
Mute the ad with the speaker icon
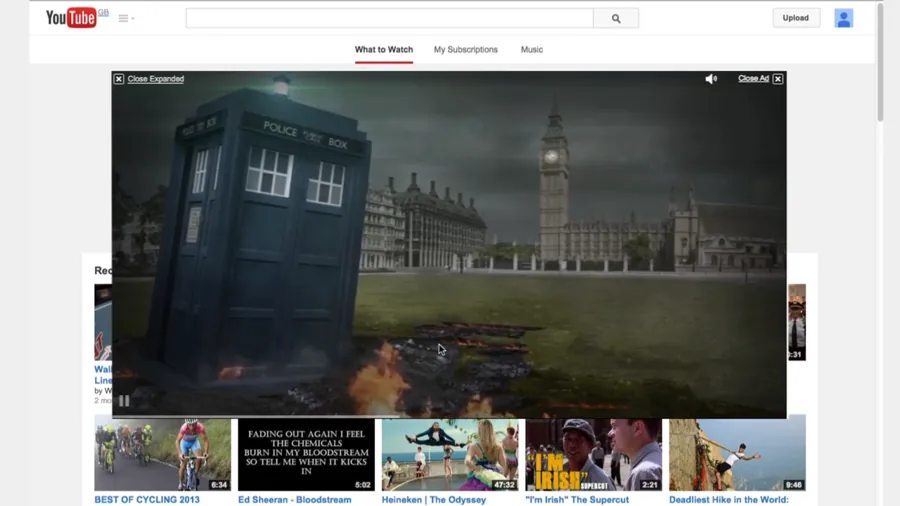(711, 79)
